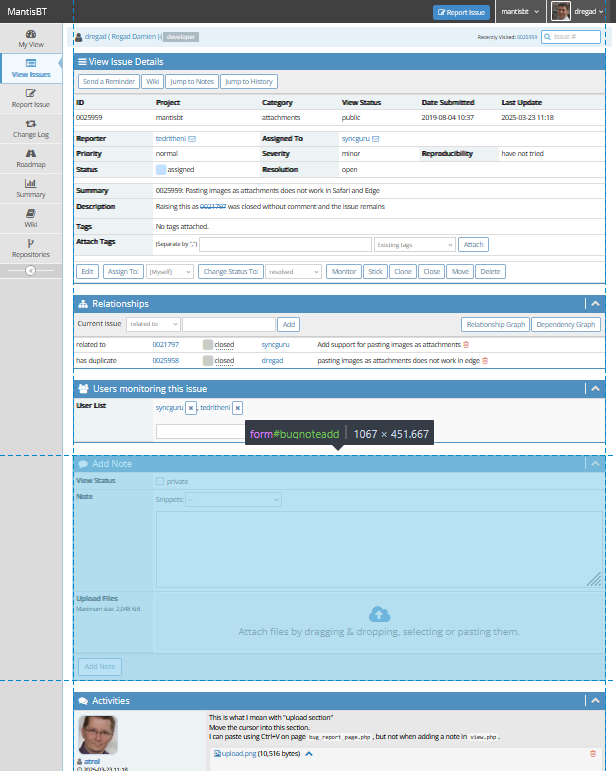This screenshot has width=616, height=771.
Task: Check the private view status checkbox
Action: click(x=160, y=481)
